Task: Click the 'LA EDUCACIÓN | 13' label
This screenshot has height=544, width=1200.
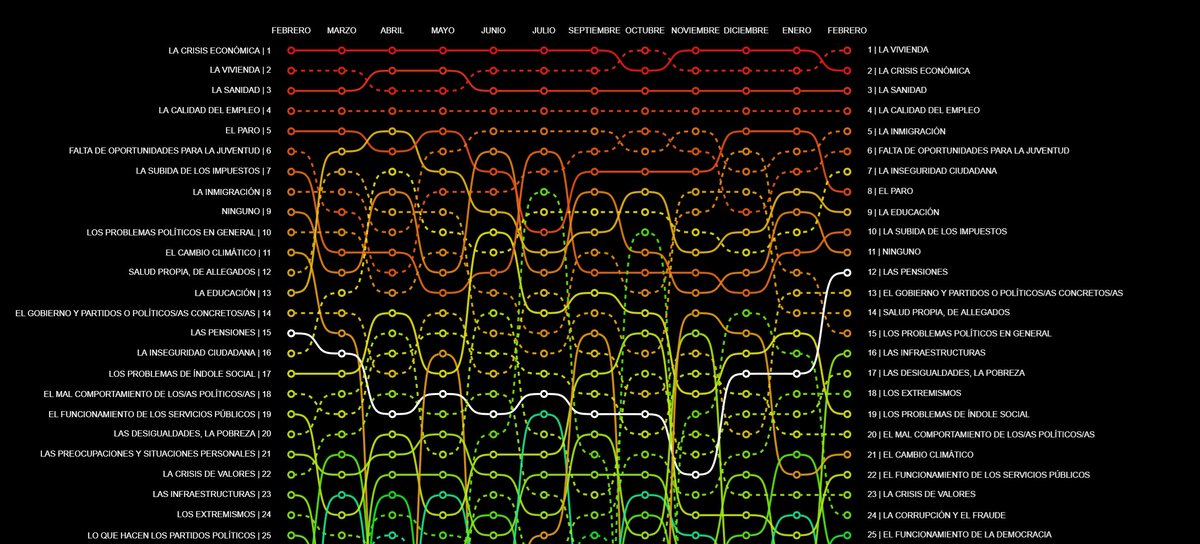Action: tap(233, 293)
